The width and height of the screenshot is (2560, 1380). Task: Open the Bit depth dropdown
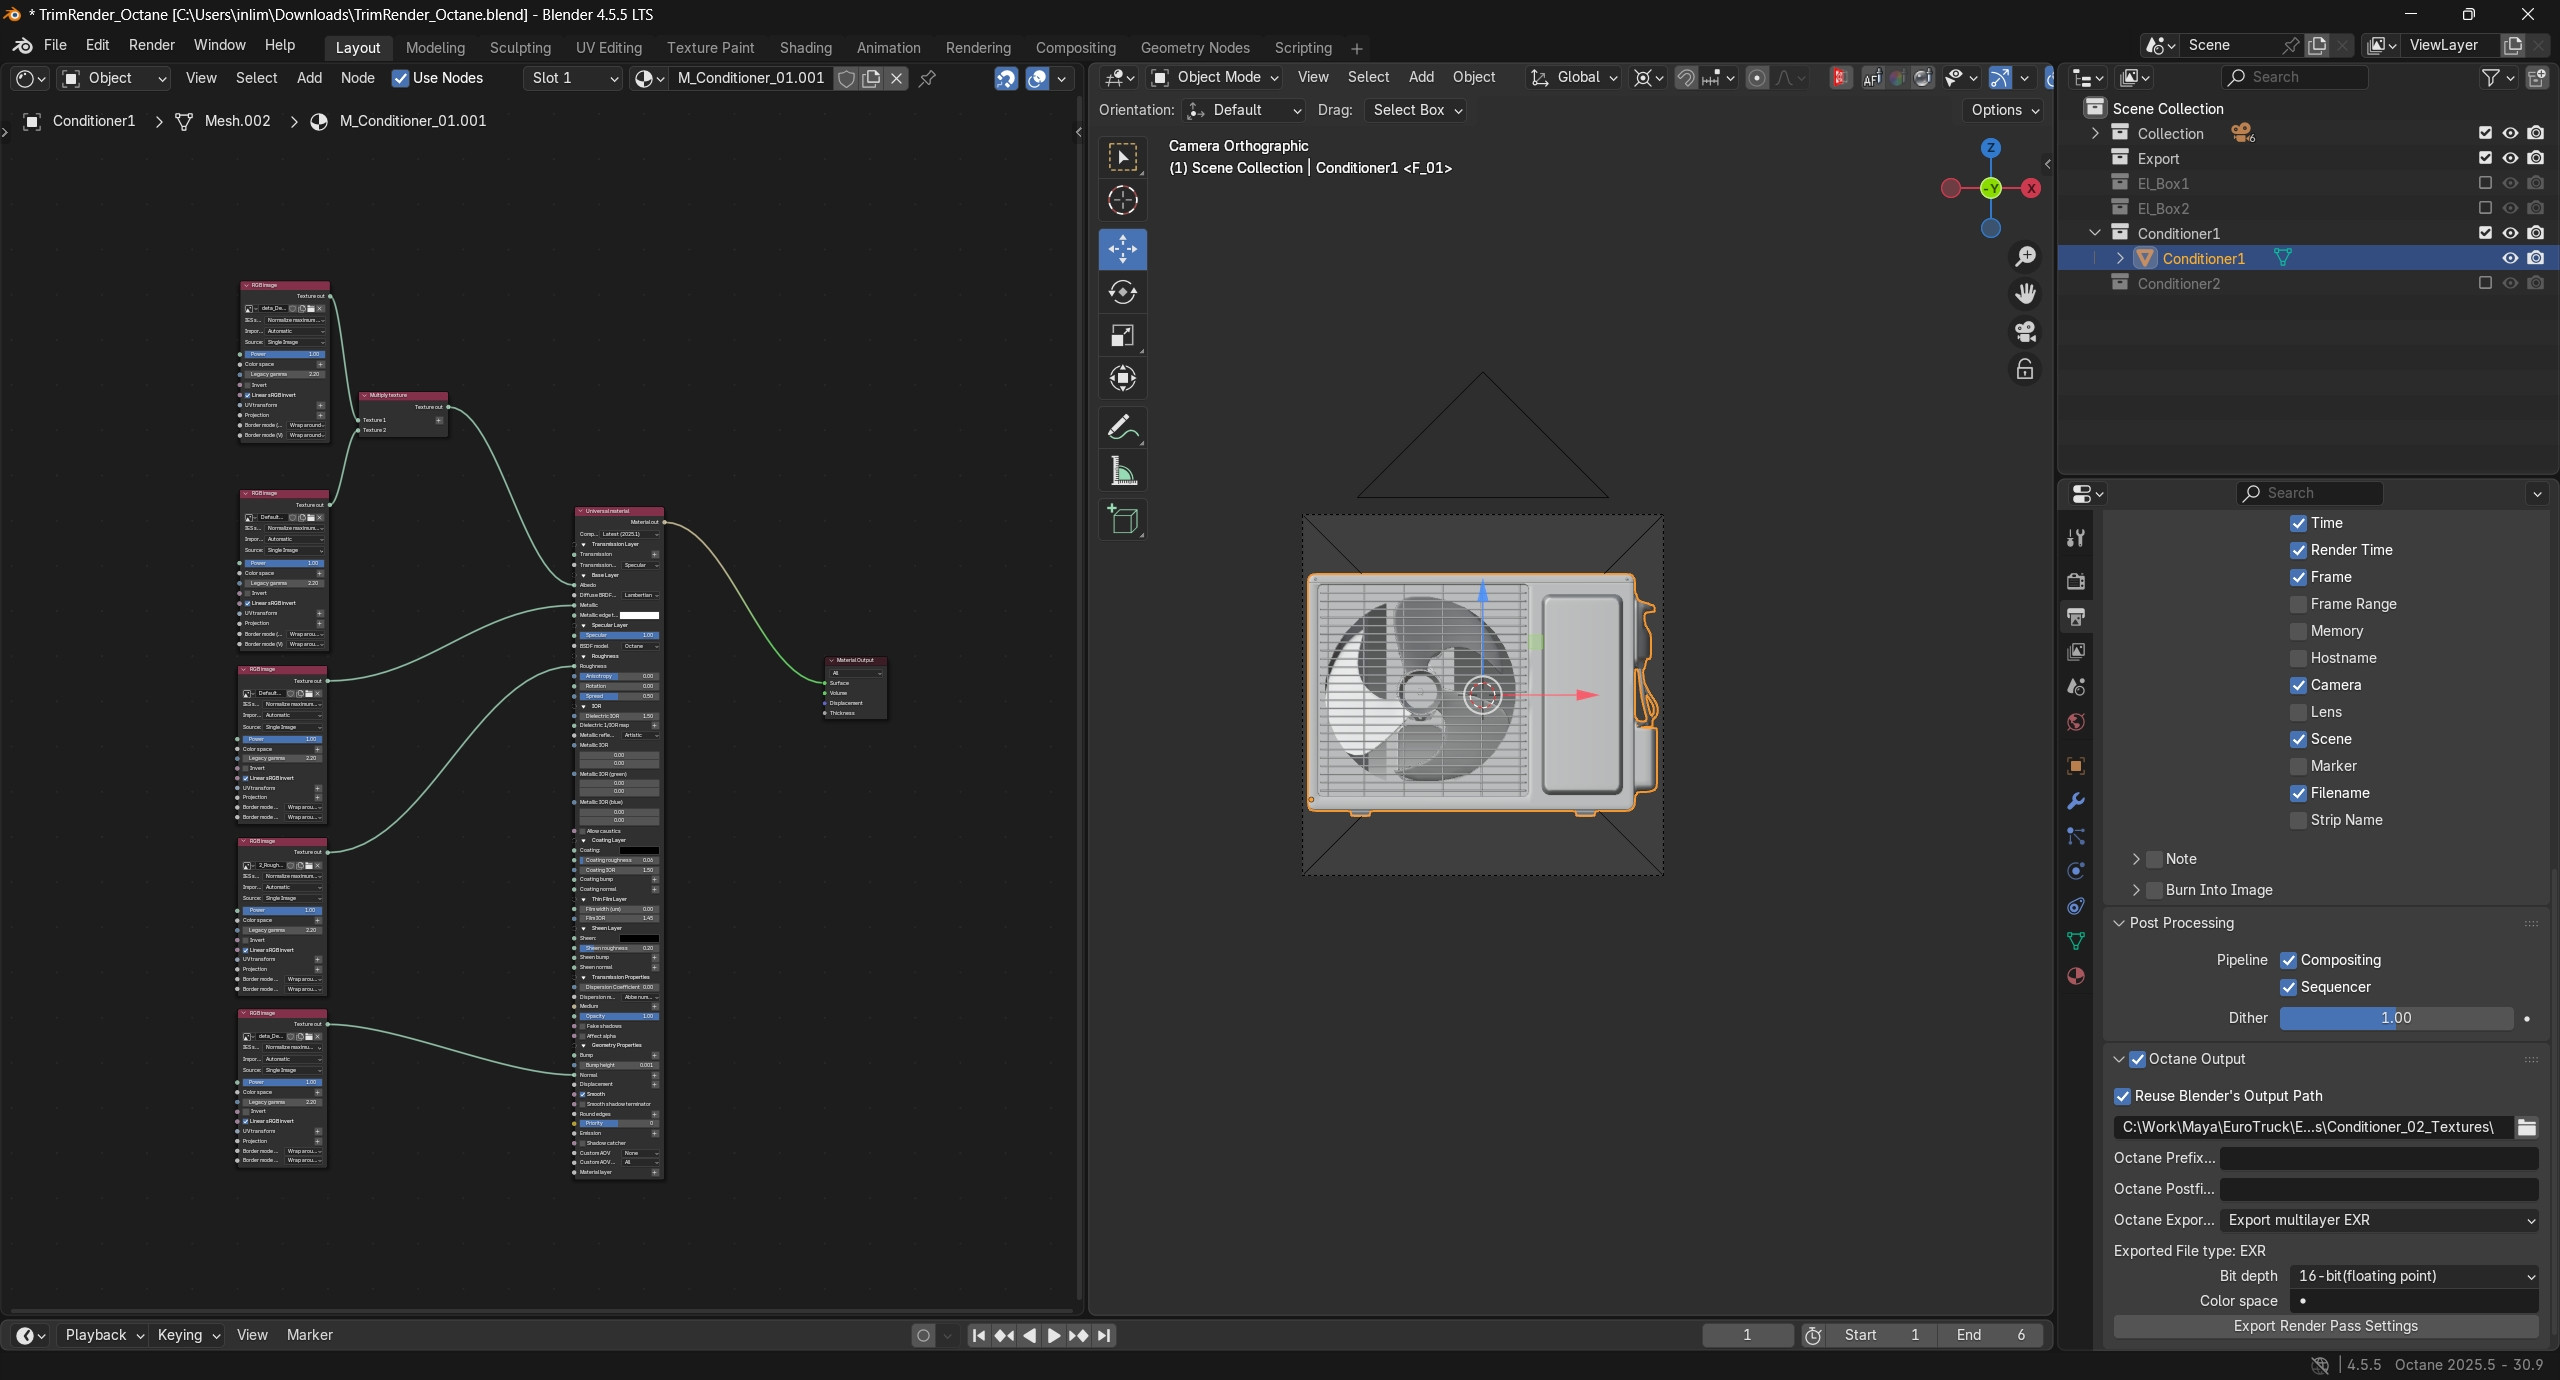(2414, 1276)
